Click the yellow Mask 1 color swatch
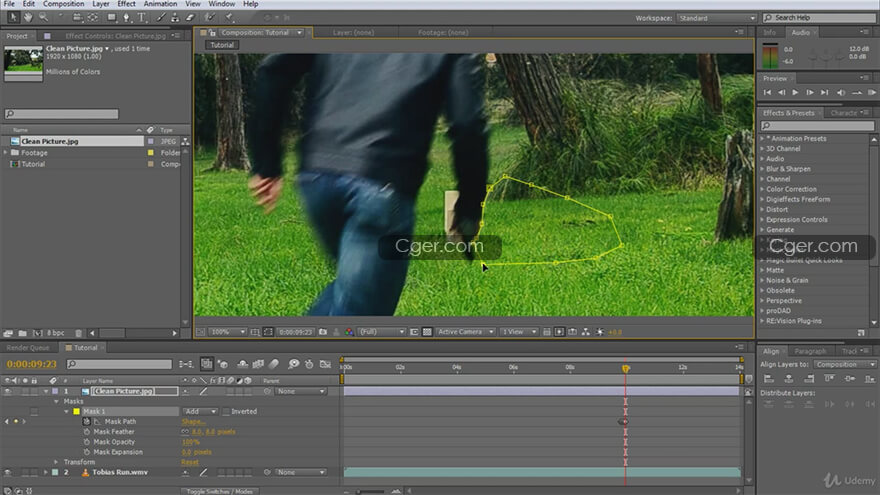Image resolution: width=880 pixels, height=495 pixels. (75, 412)
